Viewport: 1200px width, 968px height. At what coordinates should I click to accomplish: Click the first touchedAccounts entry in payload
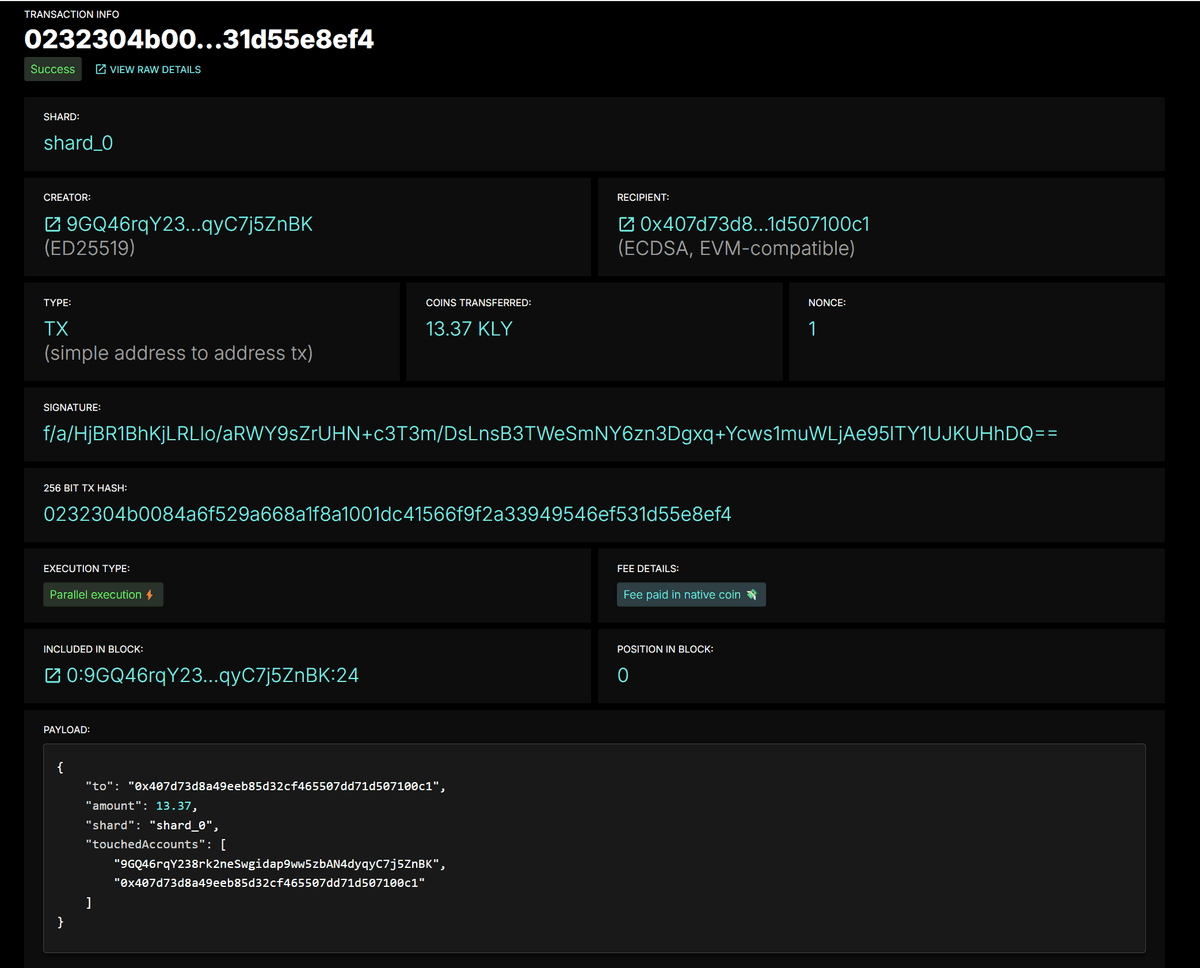coord(276,864)
